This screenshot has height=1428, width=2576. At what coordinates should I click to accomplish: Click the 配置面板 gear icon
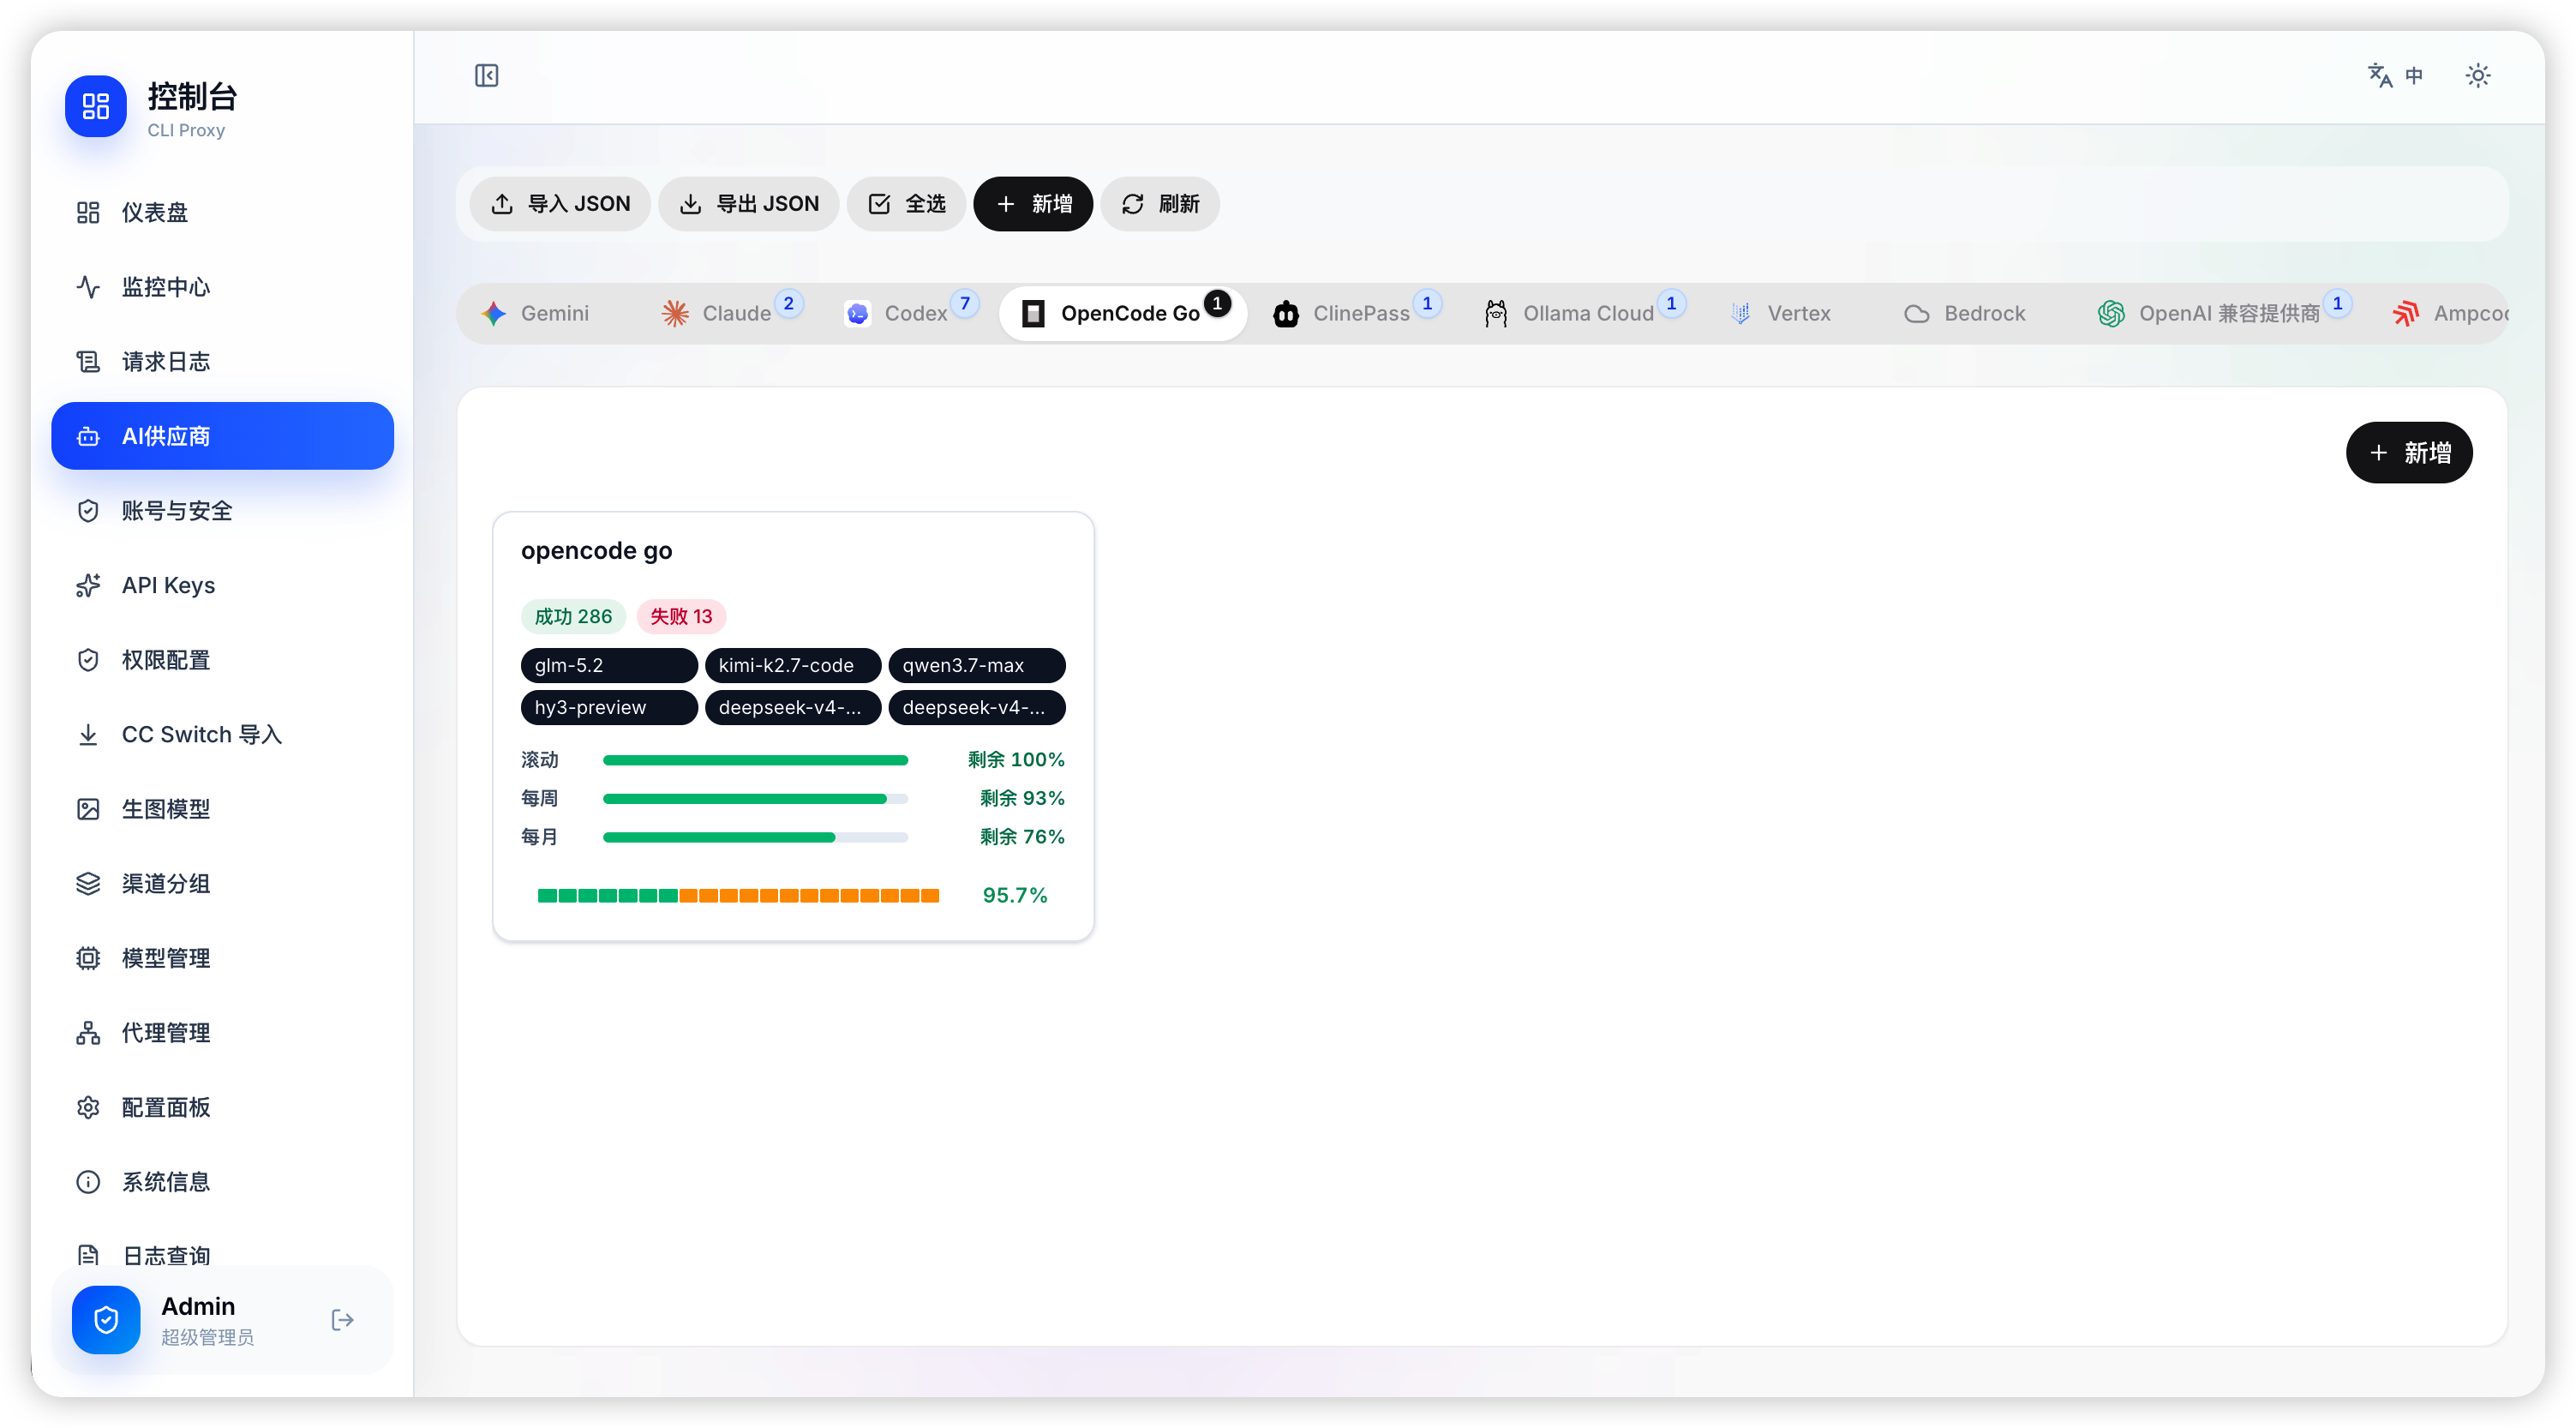88,1108
